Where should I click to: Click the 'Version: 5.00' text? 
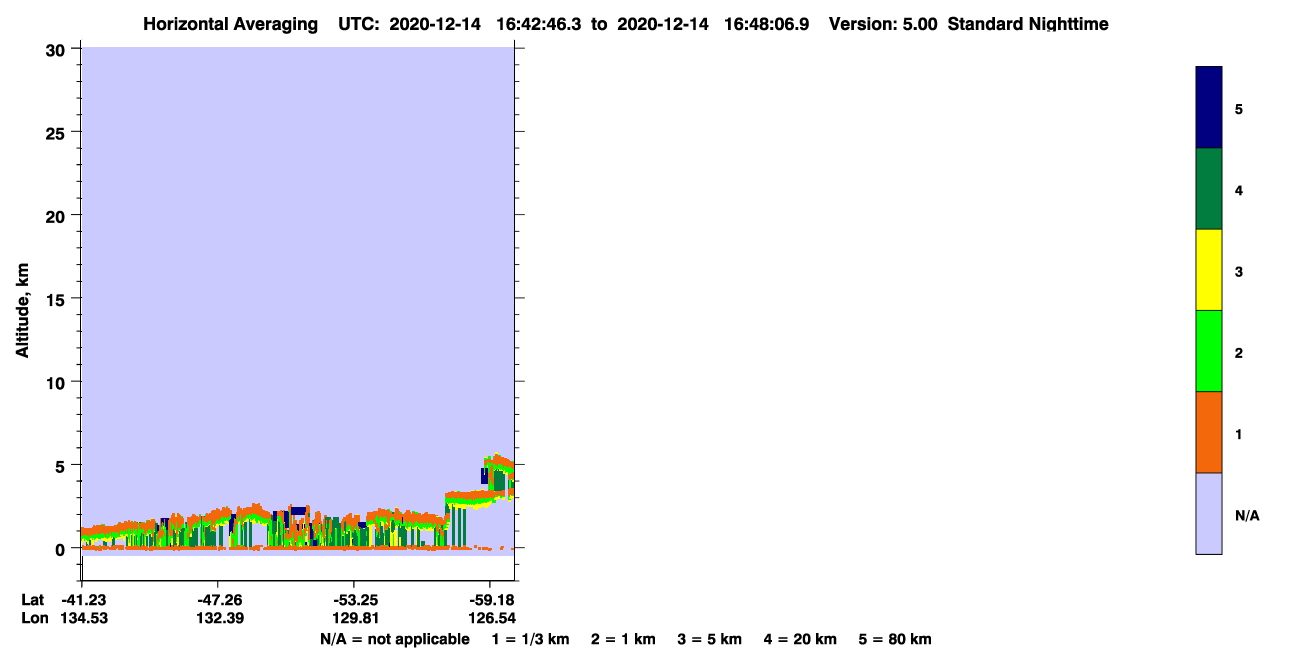883,24
